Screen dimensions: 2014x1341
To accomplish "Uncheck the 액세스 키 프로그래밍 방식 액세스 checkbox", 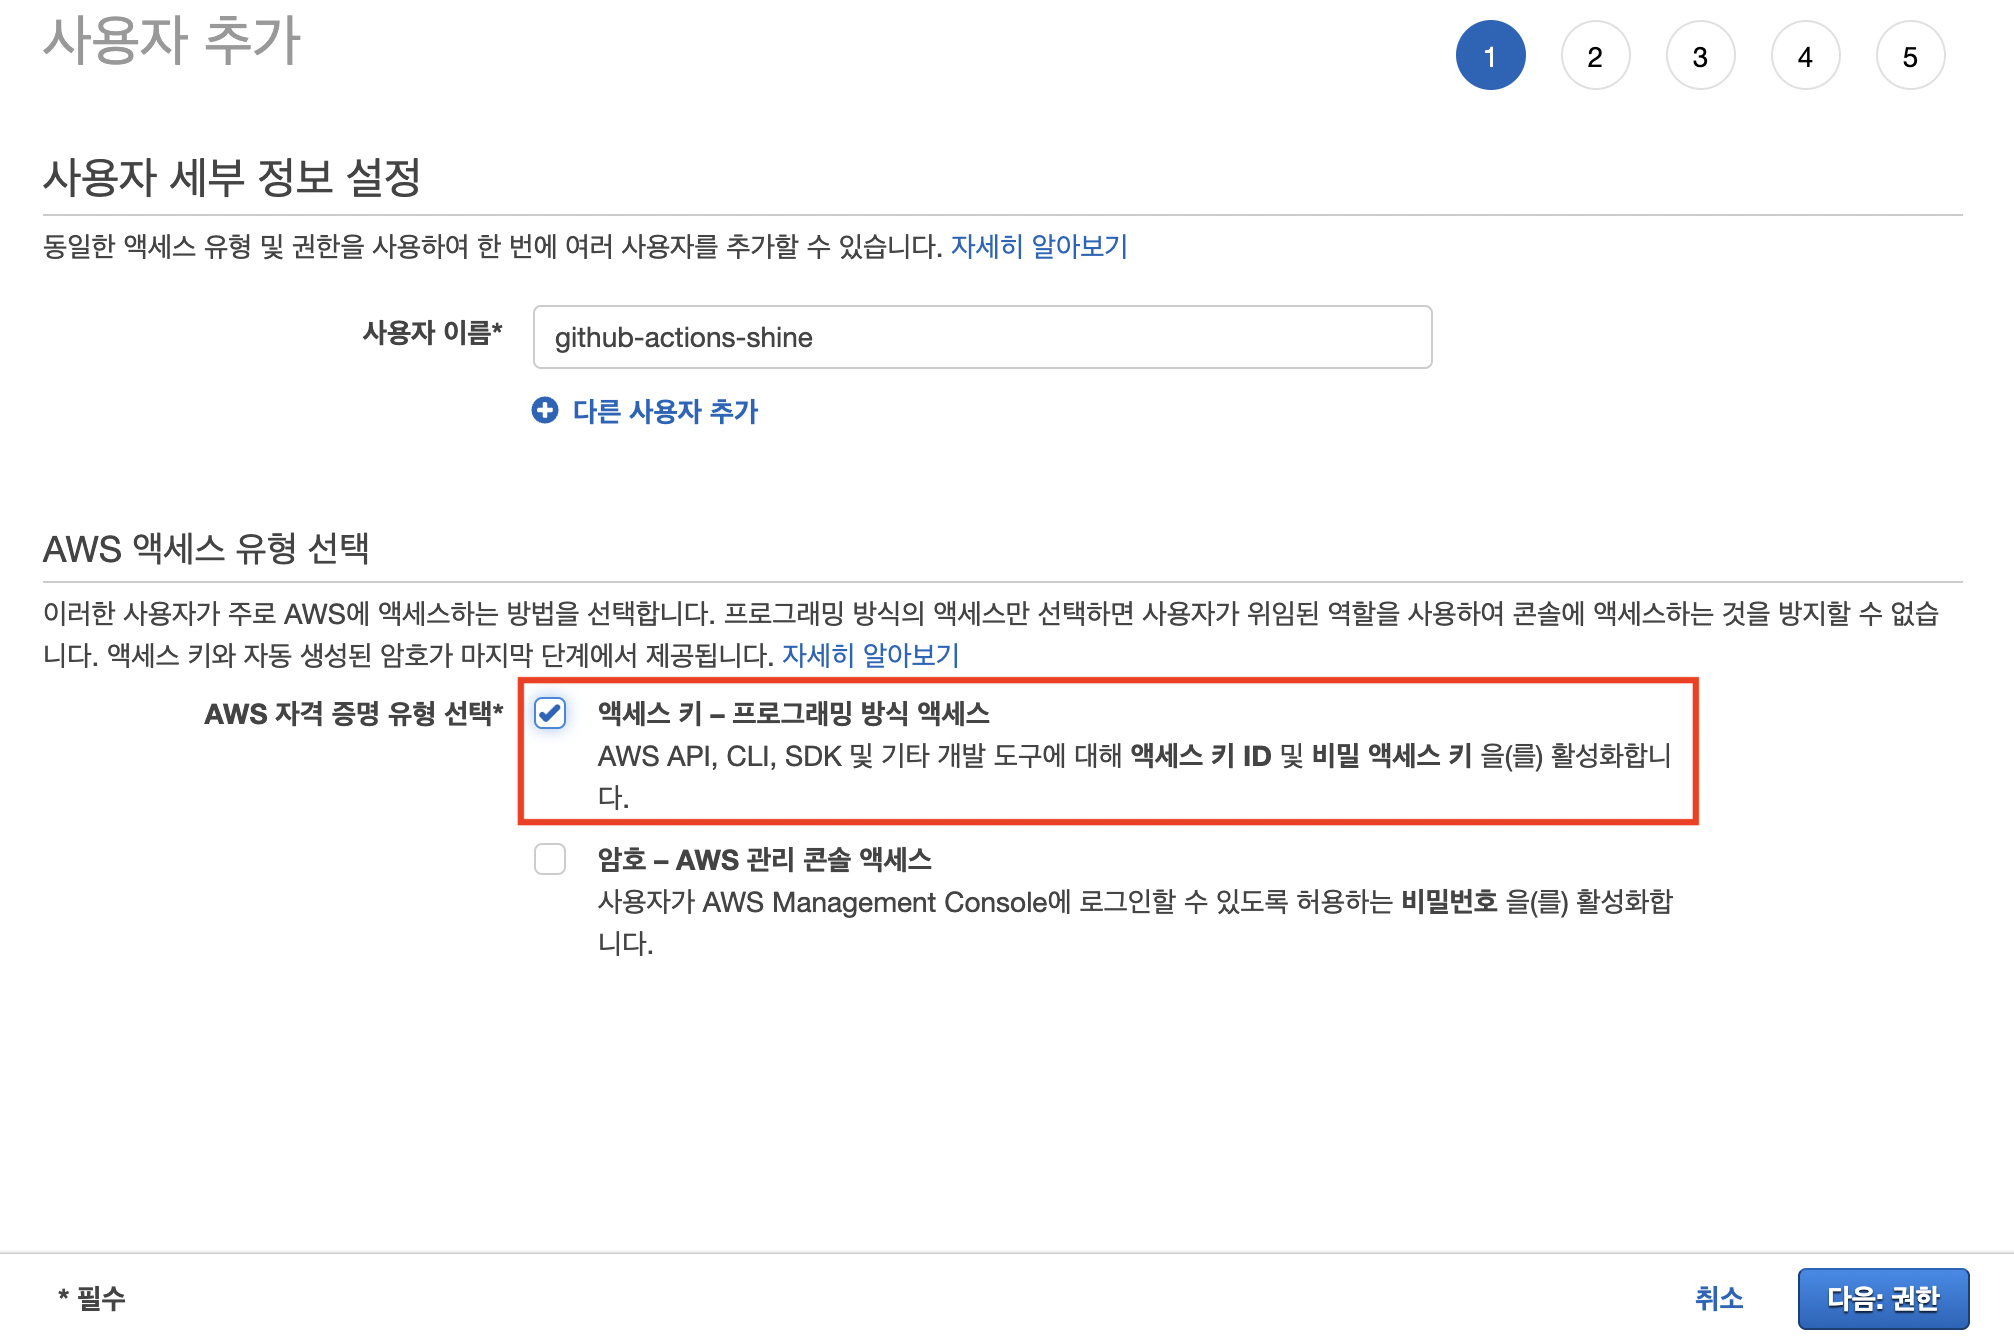I will pyautogui.click(x=550, y=713).
